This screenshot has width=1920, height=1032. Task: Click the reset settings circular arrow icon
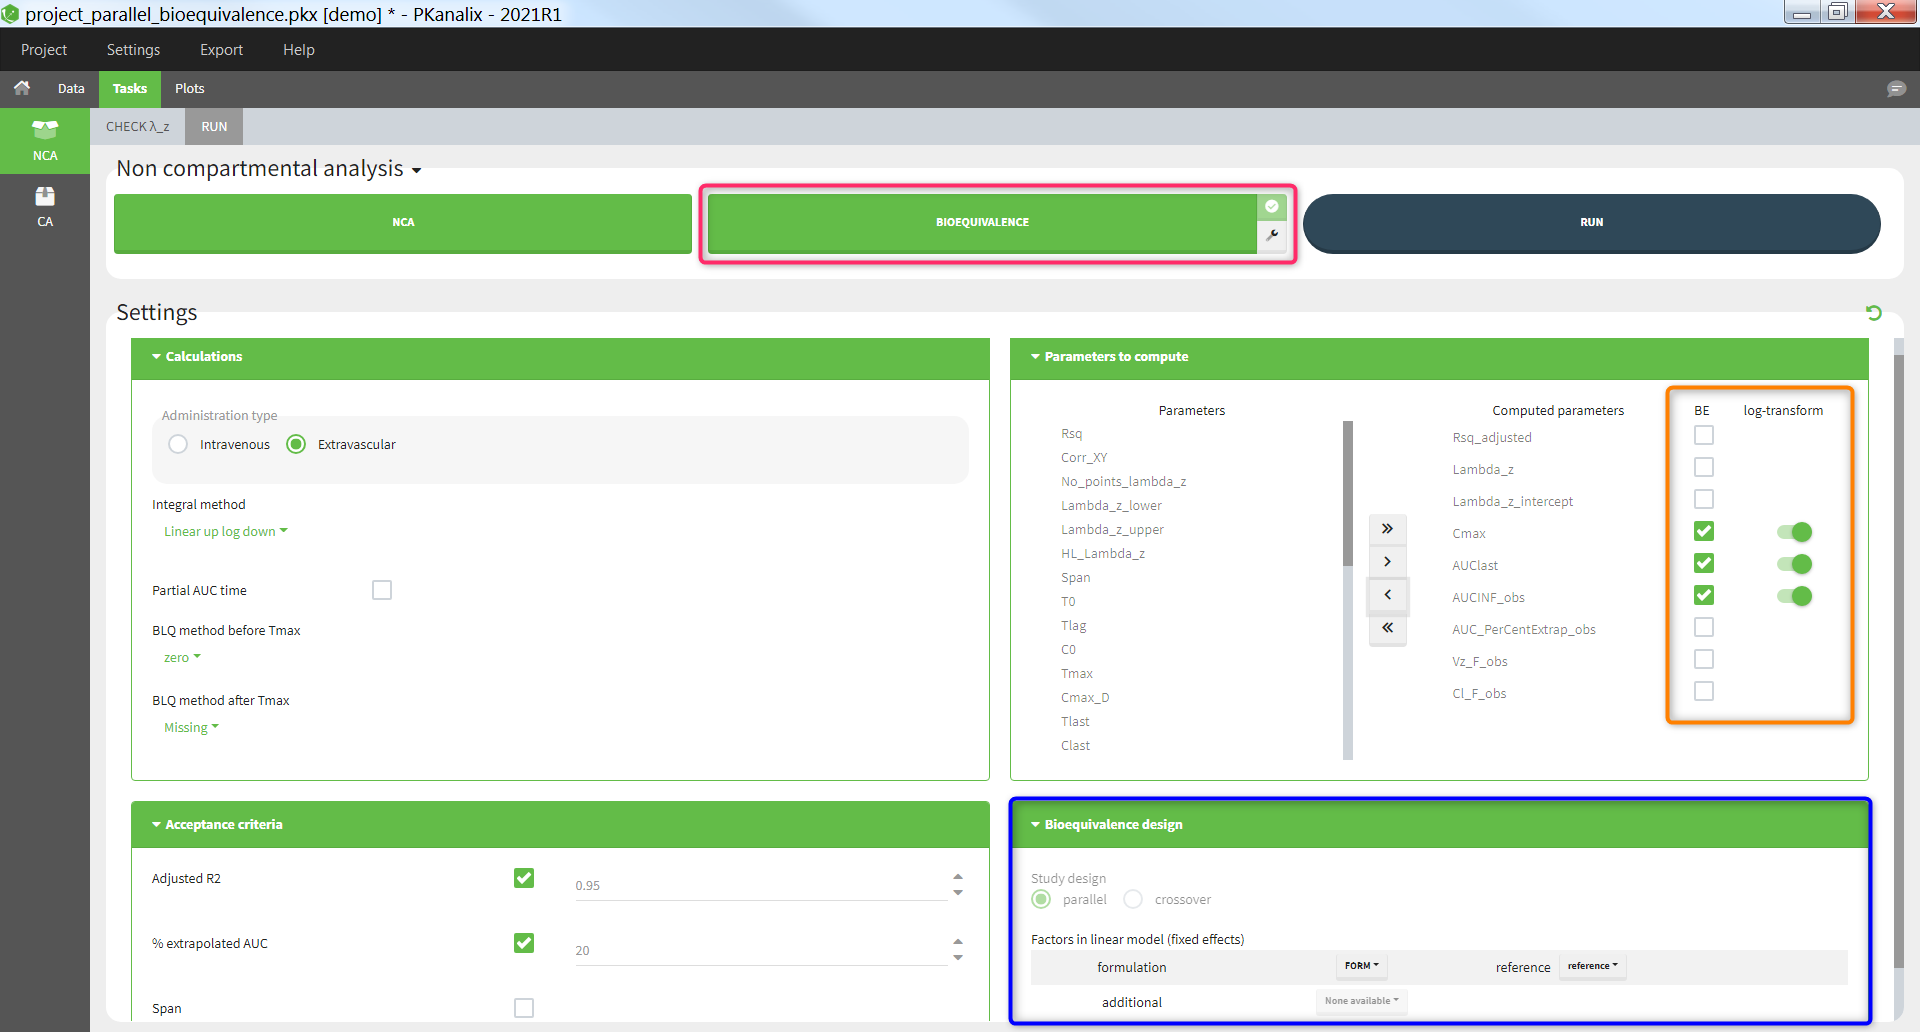1873,313
